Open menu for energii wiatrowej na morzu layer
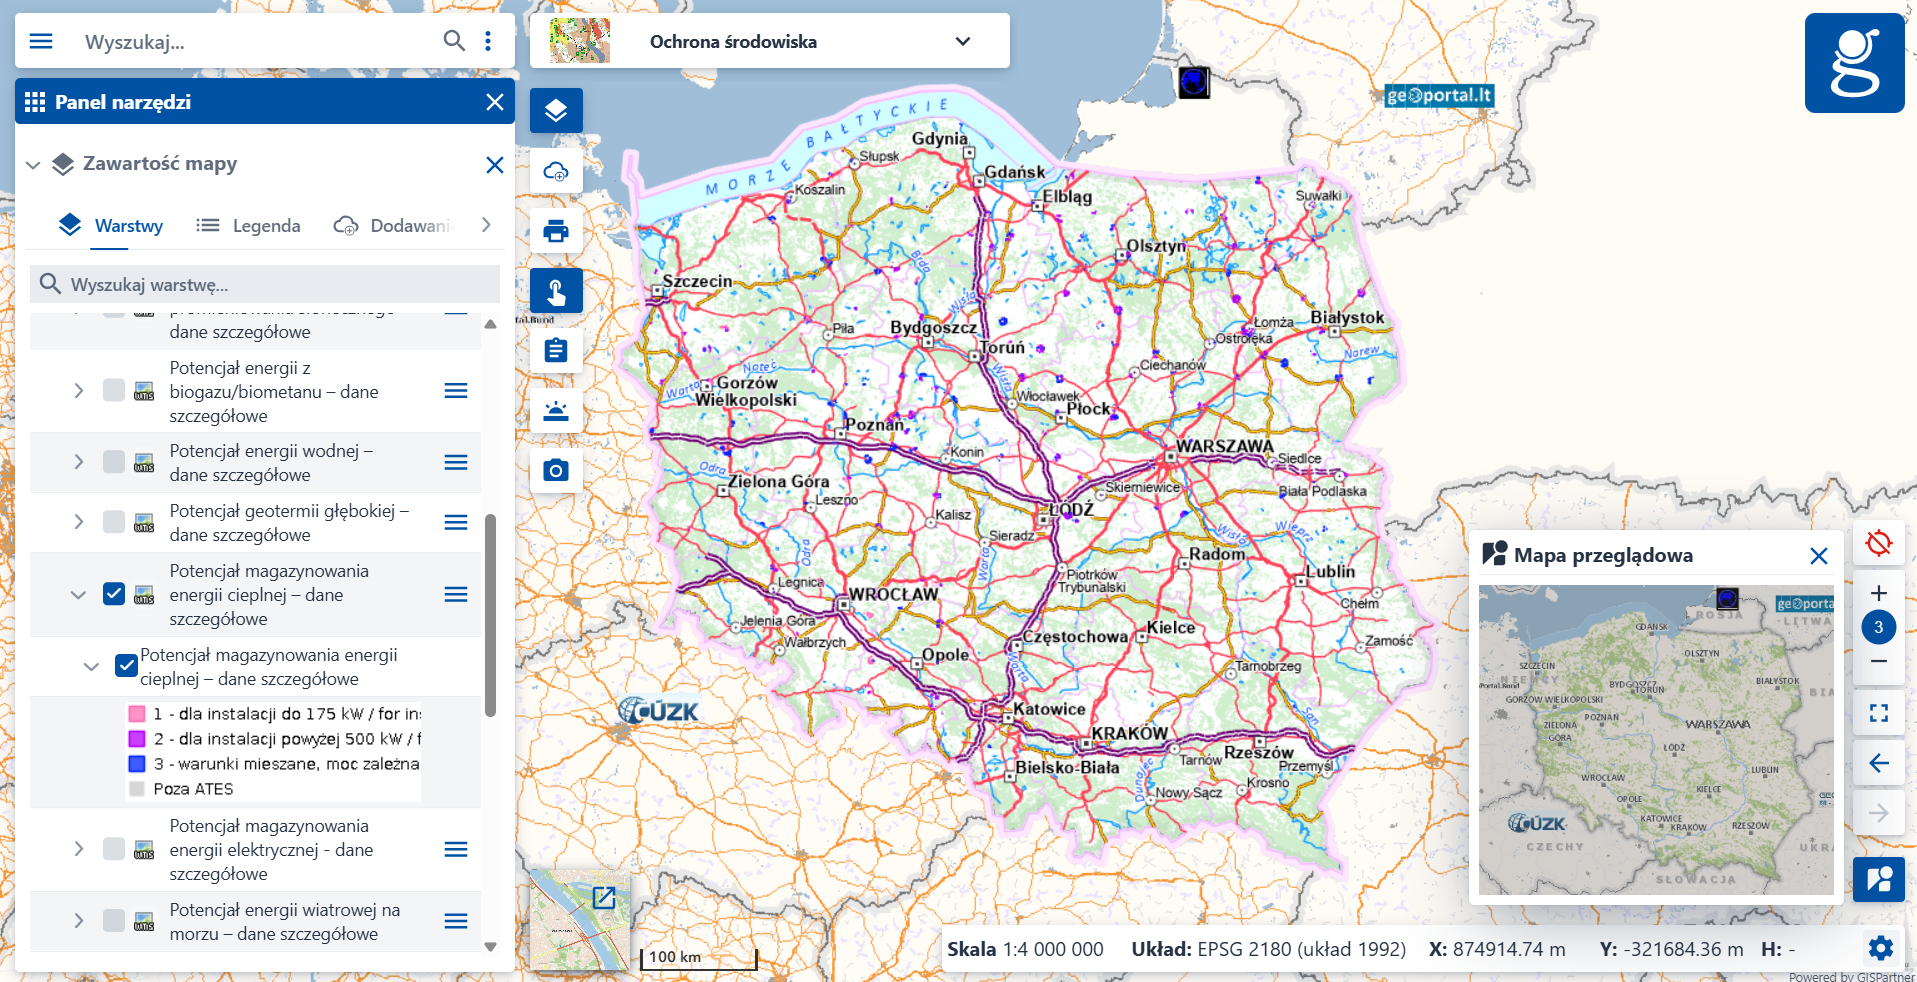 coord(456,921)
